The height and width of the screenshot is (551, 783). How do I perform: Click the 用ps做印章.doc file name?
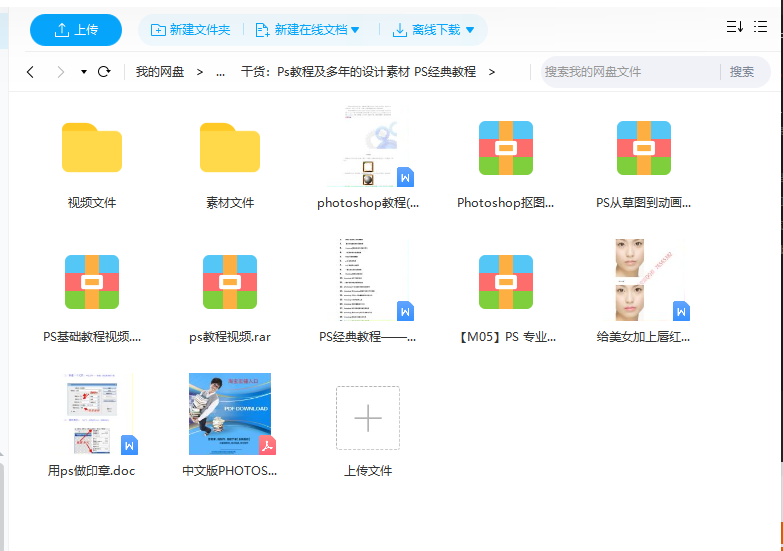[91, 471]
